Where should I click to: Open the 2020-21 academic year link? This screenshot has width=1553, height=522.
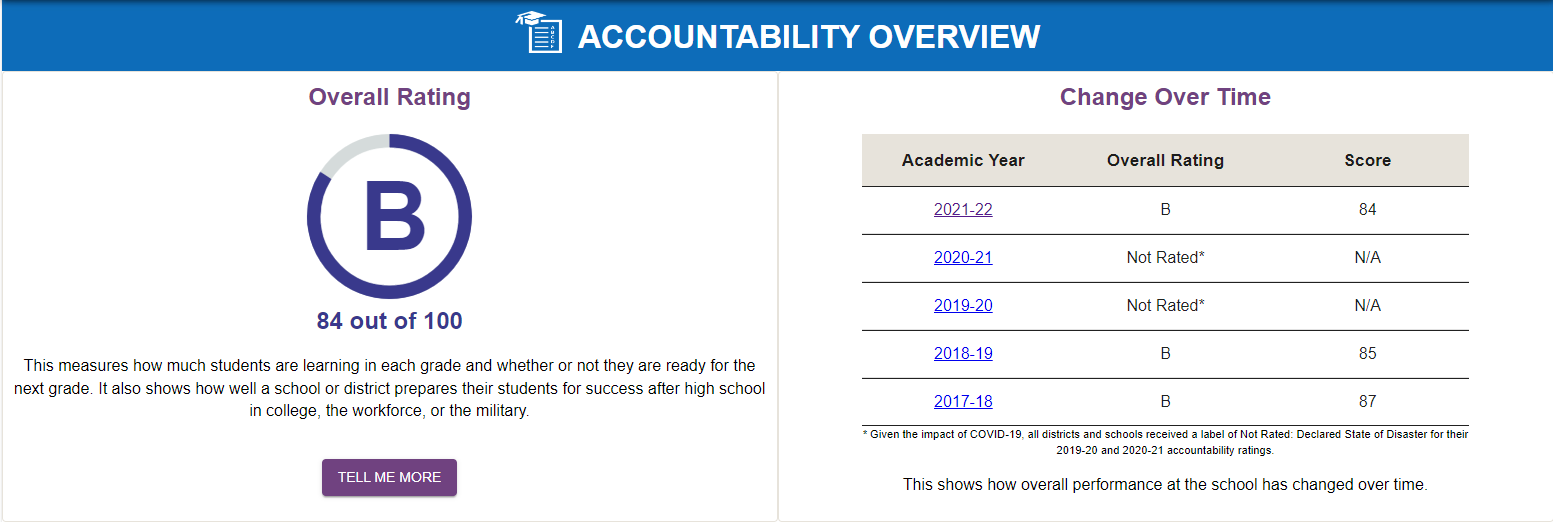tap(963, 258)
